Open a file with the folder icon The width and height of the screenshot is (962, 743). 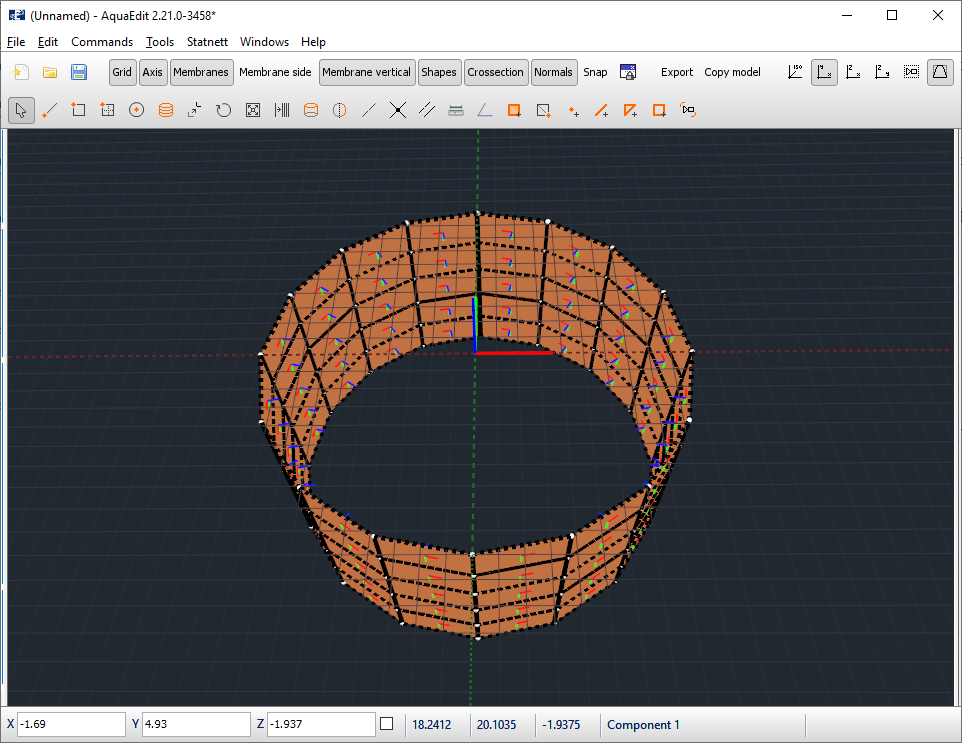point(50,72)
